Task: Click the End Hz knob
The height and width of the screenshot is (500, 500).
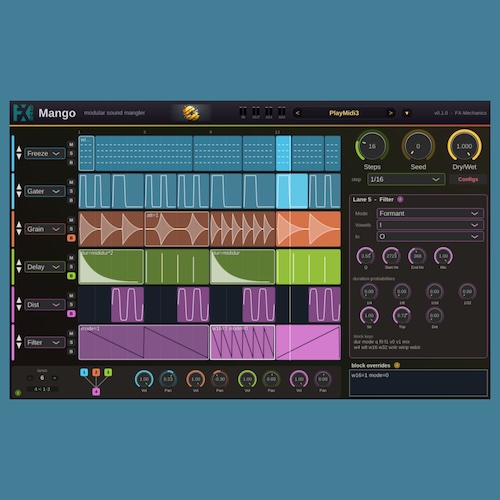Action: 417,256
